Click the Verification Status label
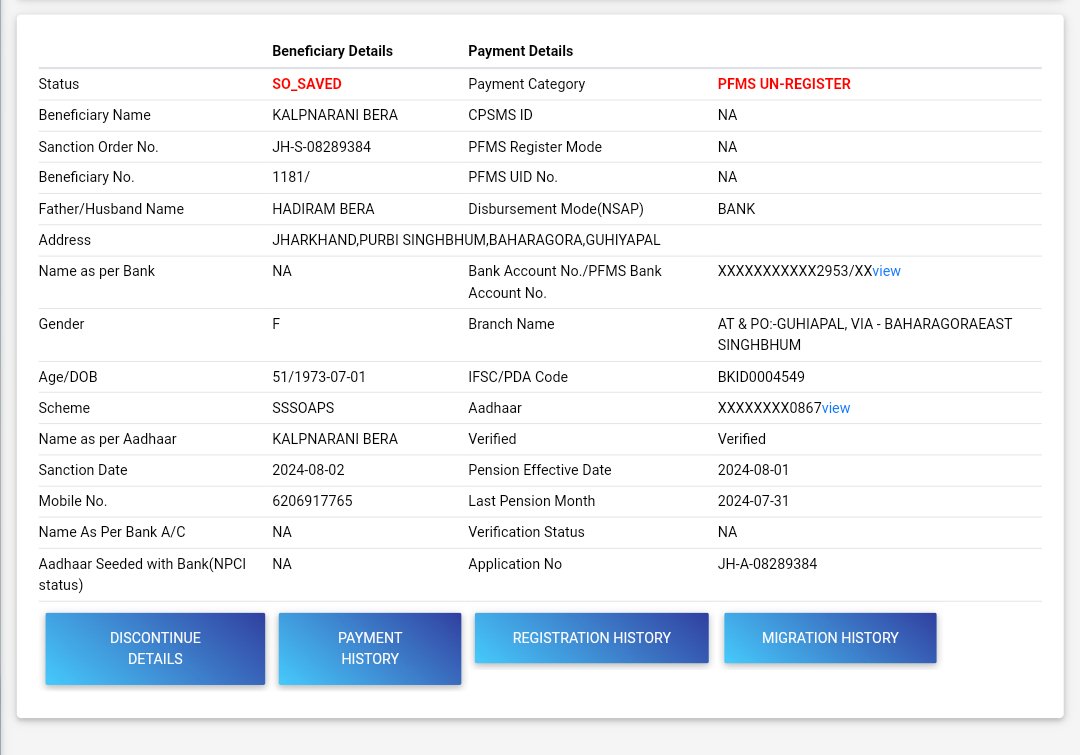 (x=526, y=532)
